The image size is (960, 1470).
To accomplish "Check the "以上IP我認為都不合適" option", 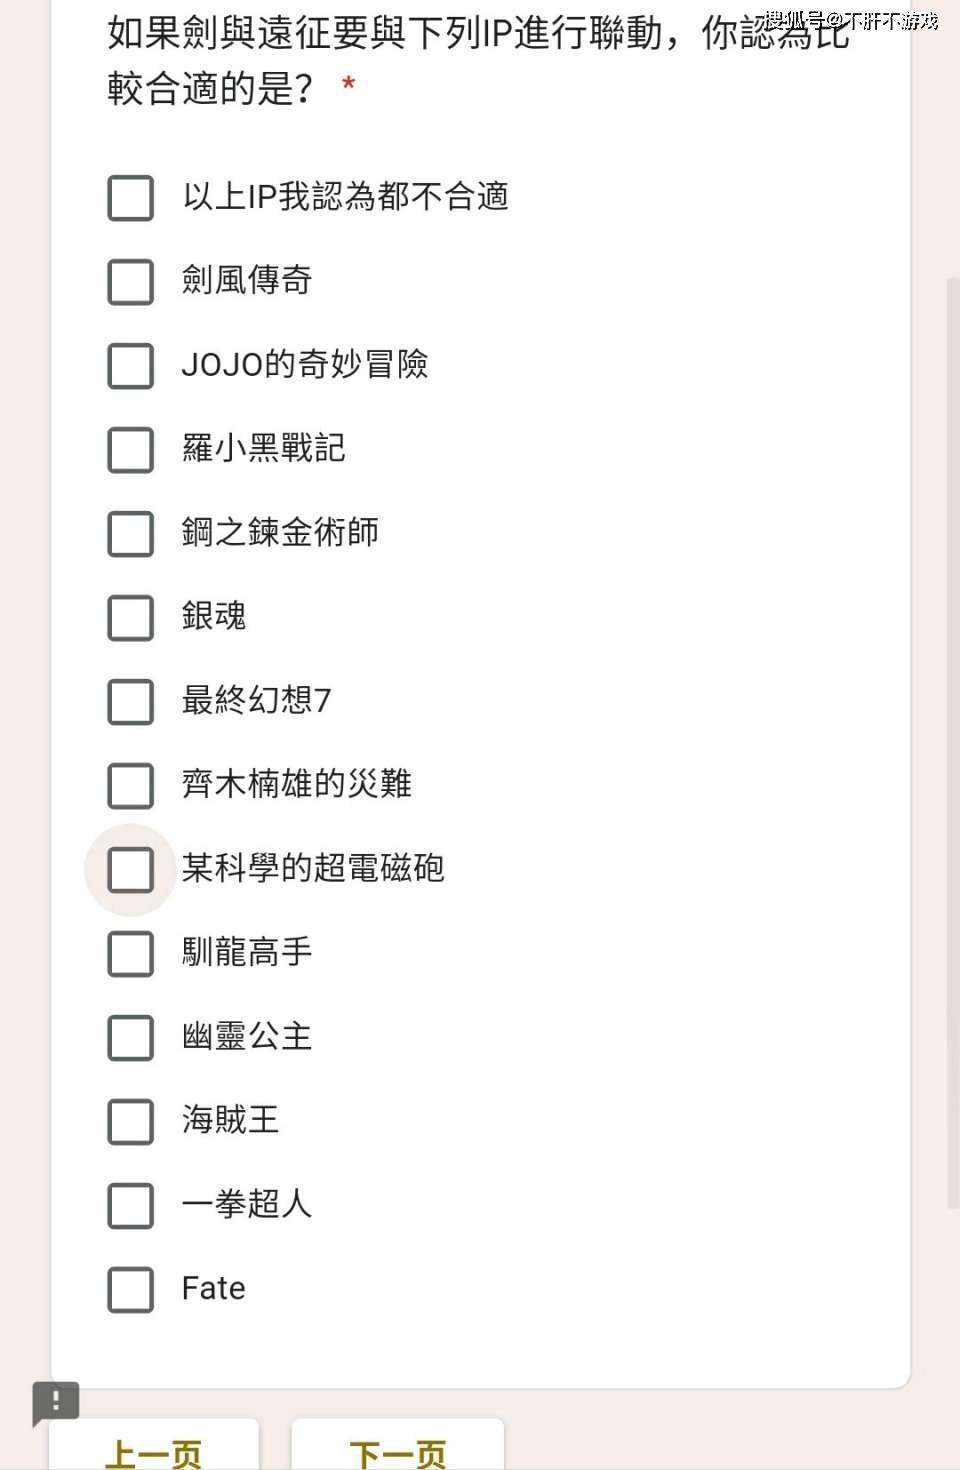I will (129, 198).
